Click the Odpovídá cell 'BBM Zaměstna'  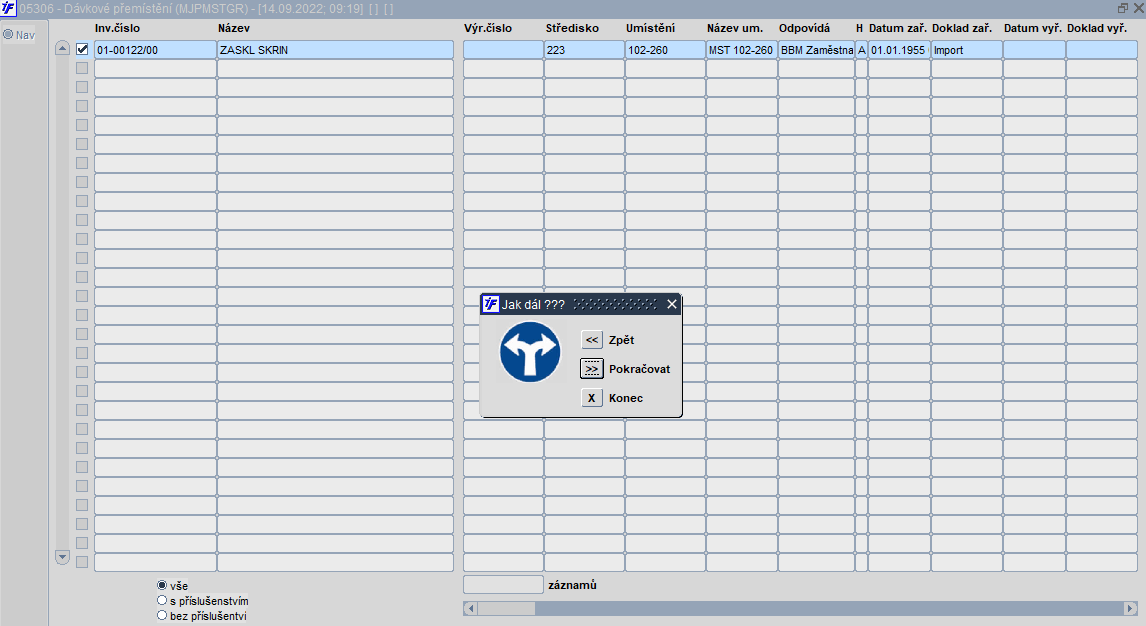point(816,50)
